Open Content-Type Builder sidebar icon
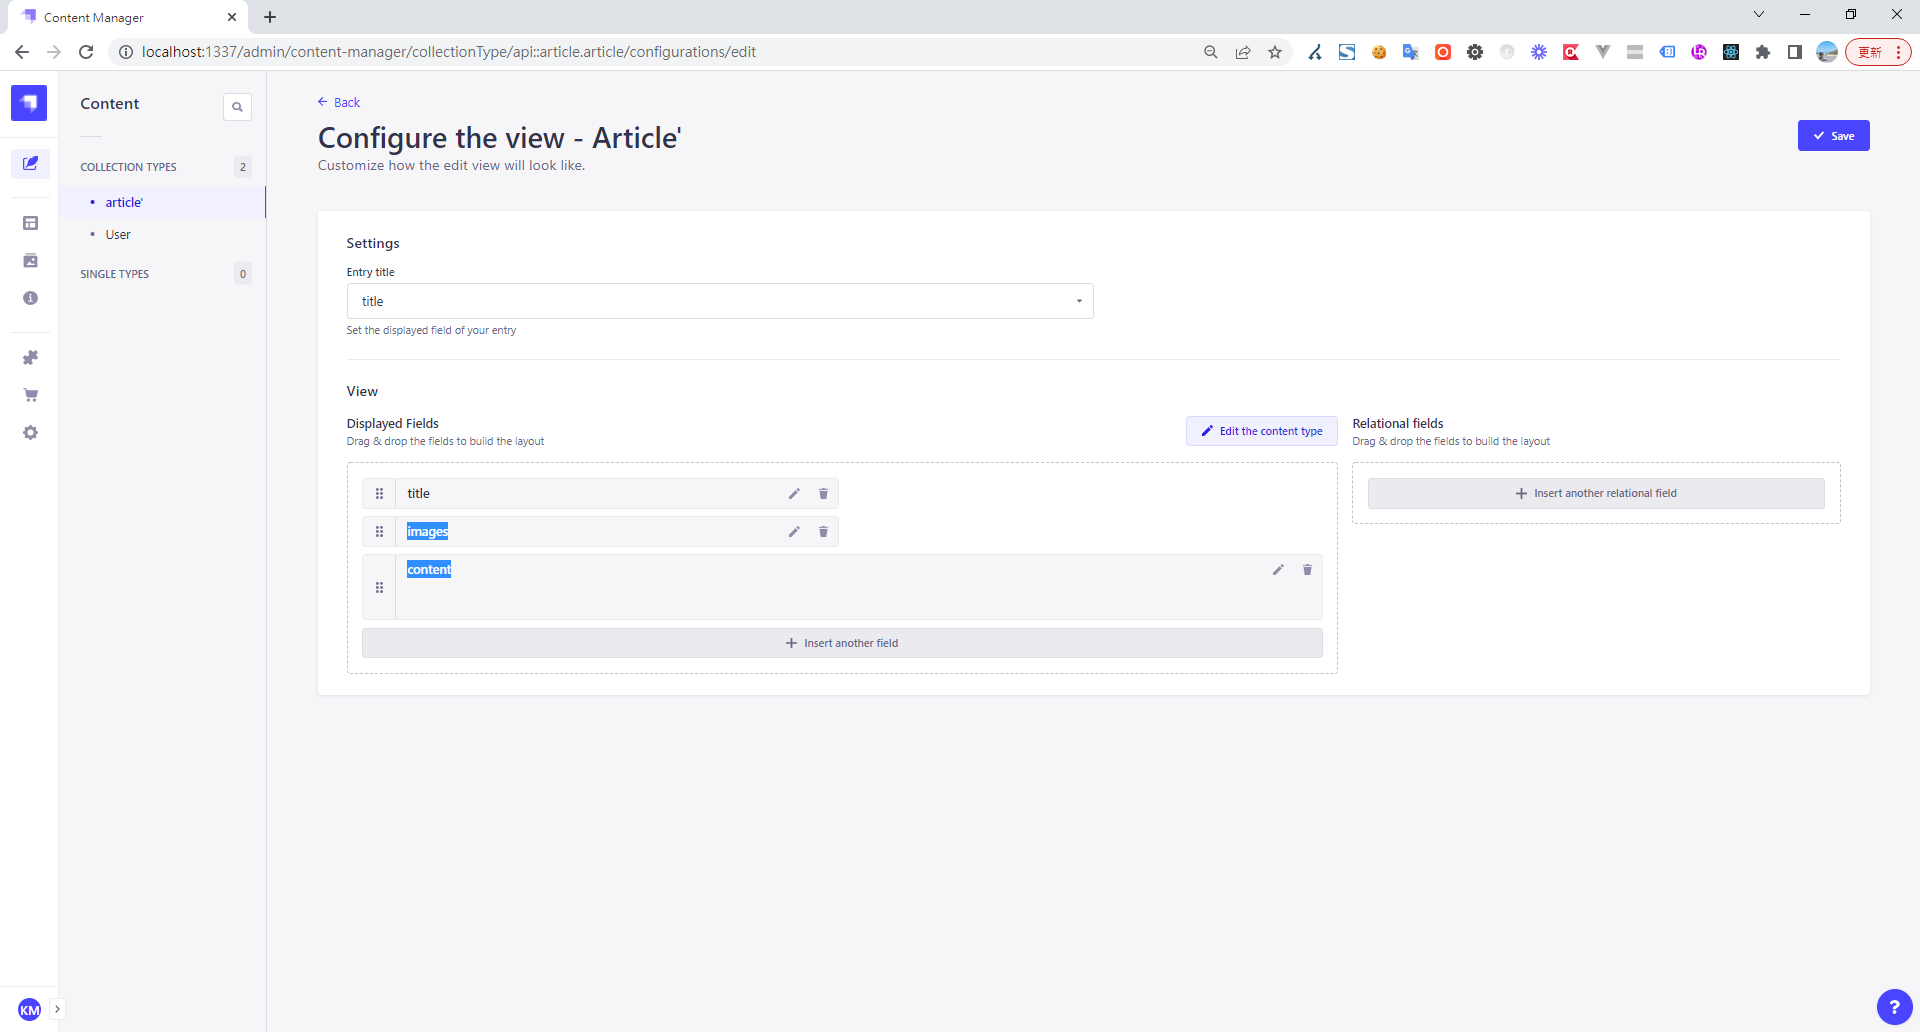This screenshot has width=1920, height=1032. coord(30,223)
